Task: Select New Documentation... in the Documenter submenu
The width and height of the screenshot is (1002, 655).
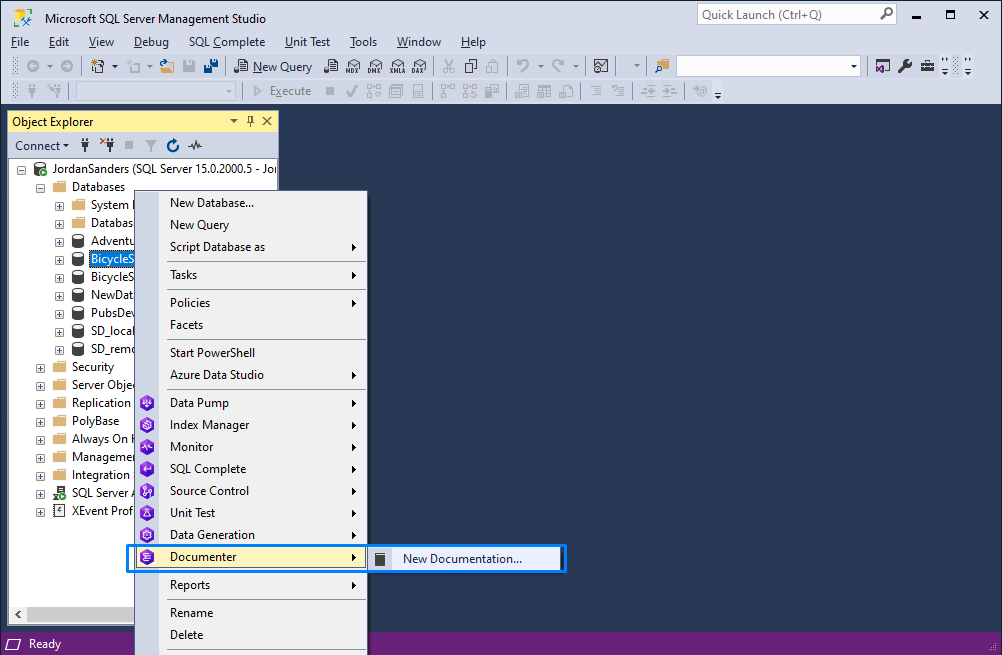Action: point(465,559)
